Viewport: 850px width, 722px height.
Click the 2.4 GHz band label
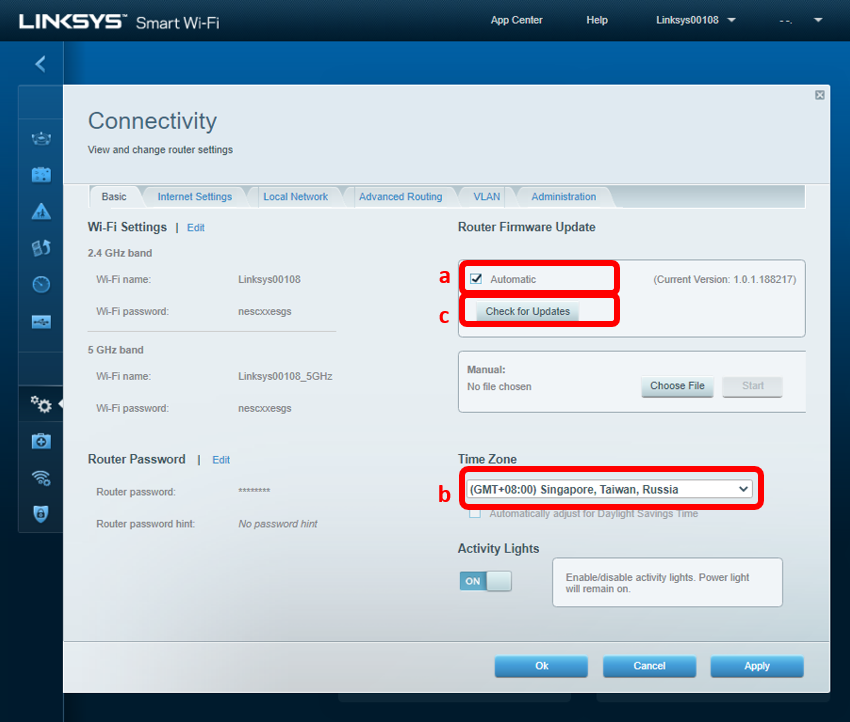120,253
